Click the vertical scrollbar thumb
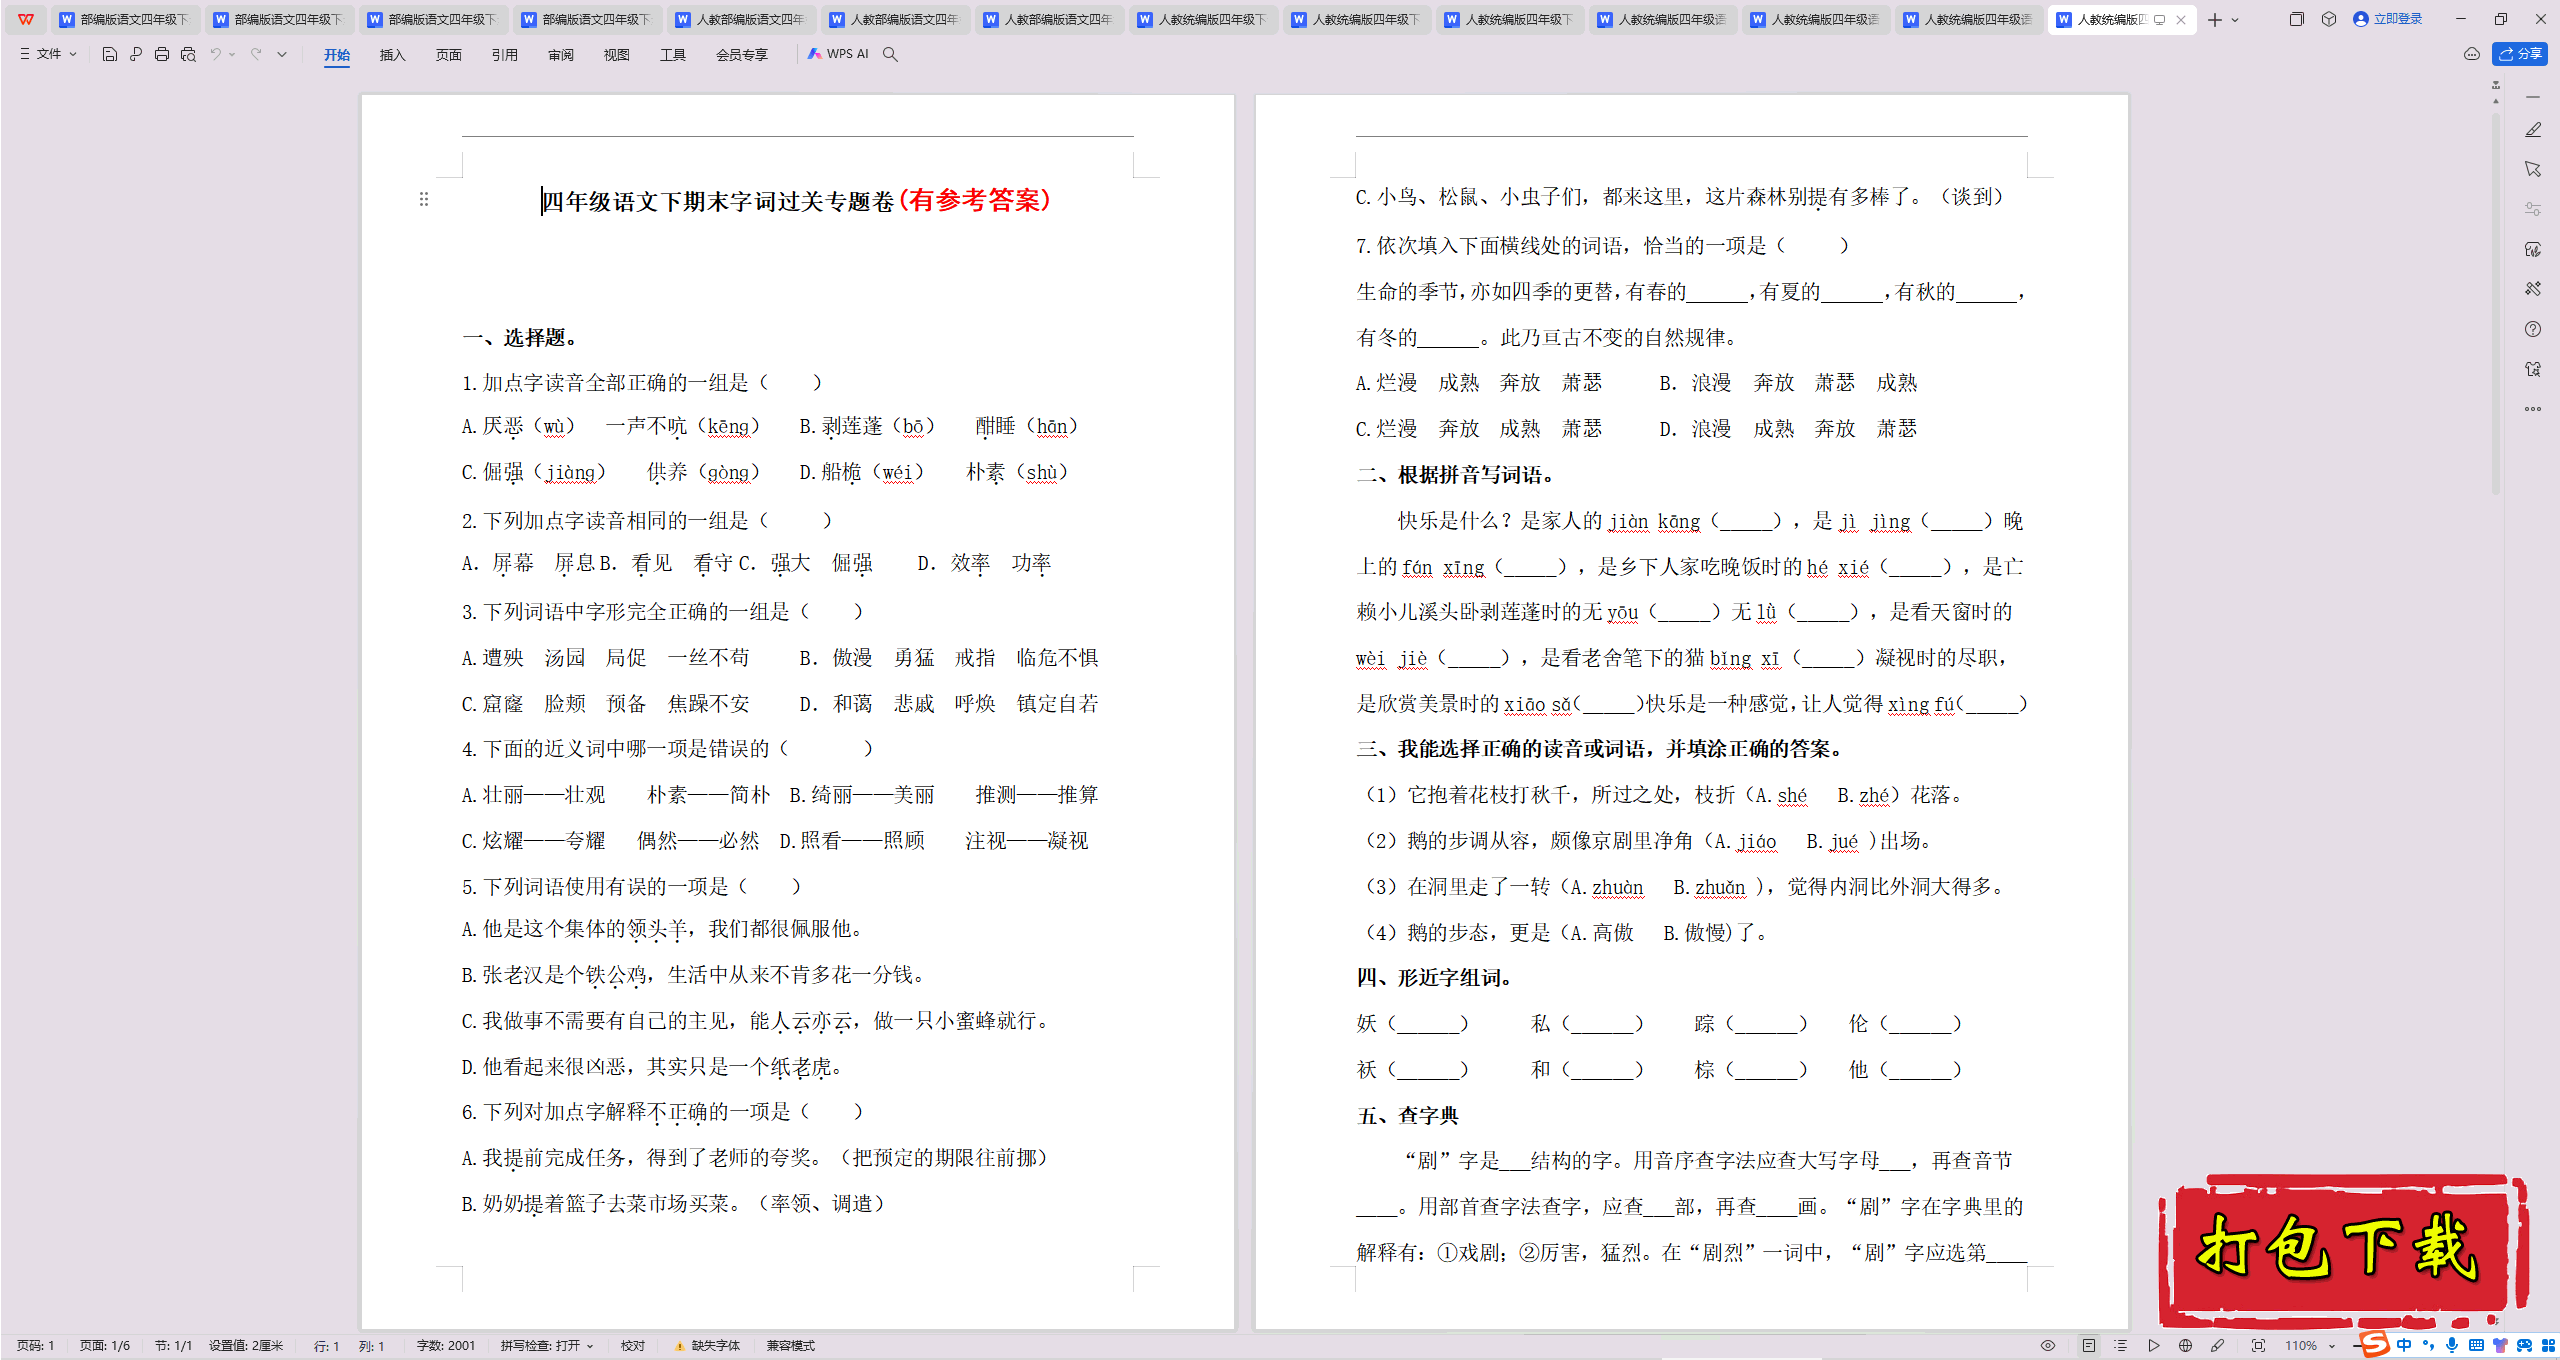The height and width of the screenshot is (1360, 2560). tap(2496, 305)
